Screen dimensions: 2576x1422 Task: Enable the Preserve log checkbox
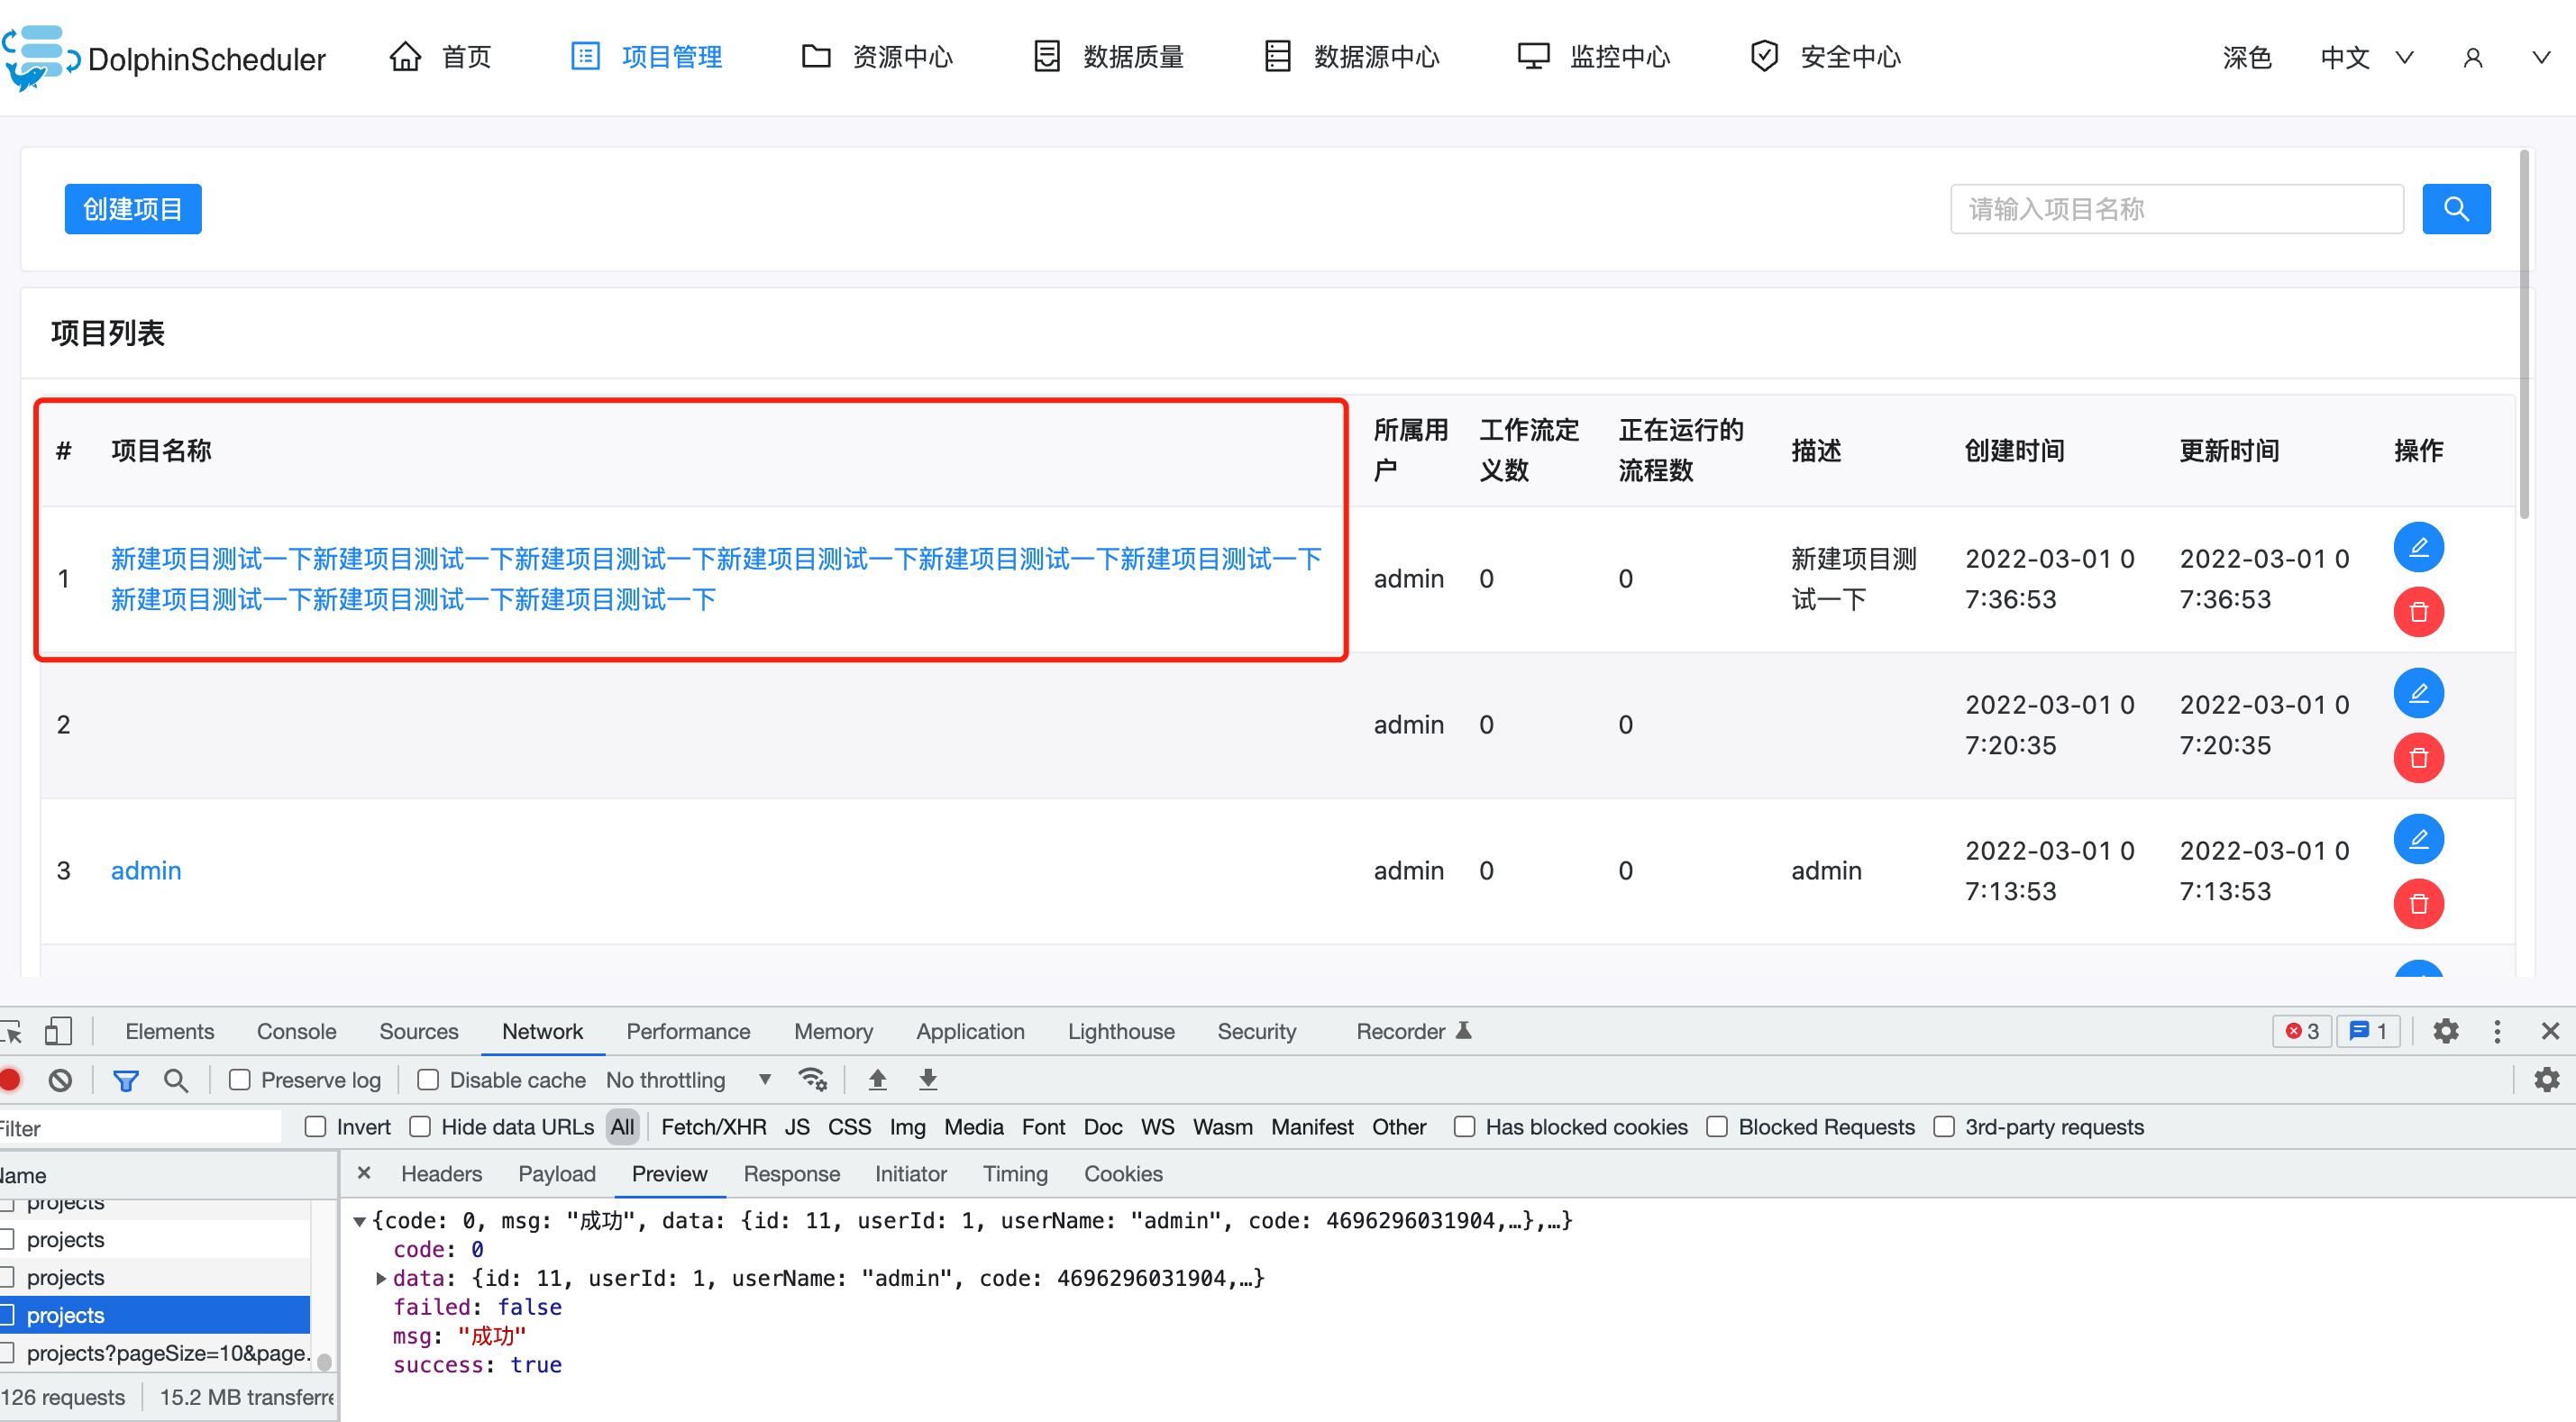pos(240,1080)
